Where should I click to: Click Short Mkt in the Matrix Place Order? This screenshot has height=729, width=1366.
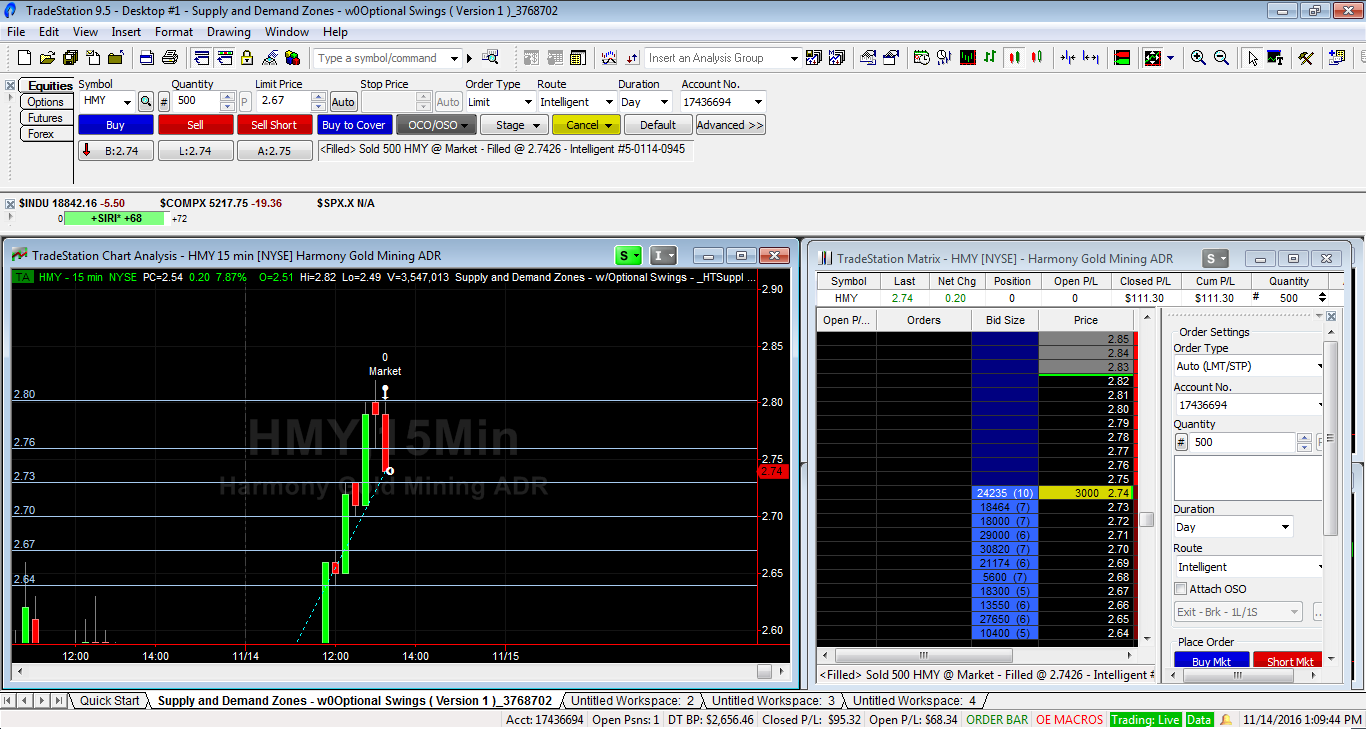[1290, 661]
